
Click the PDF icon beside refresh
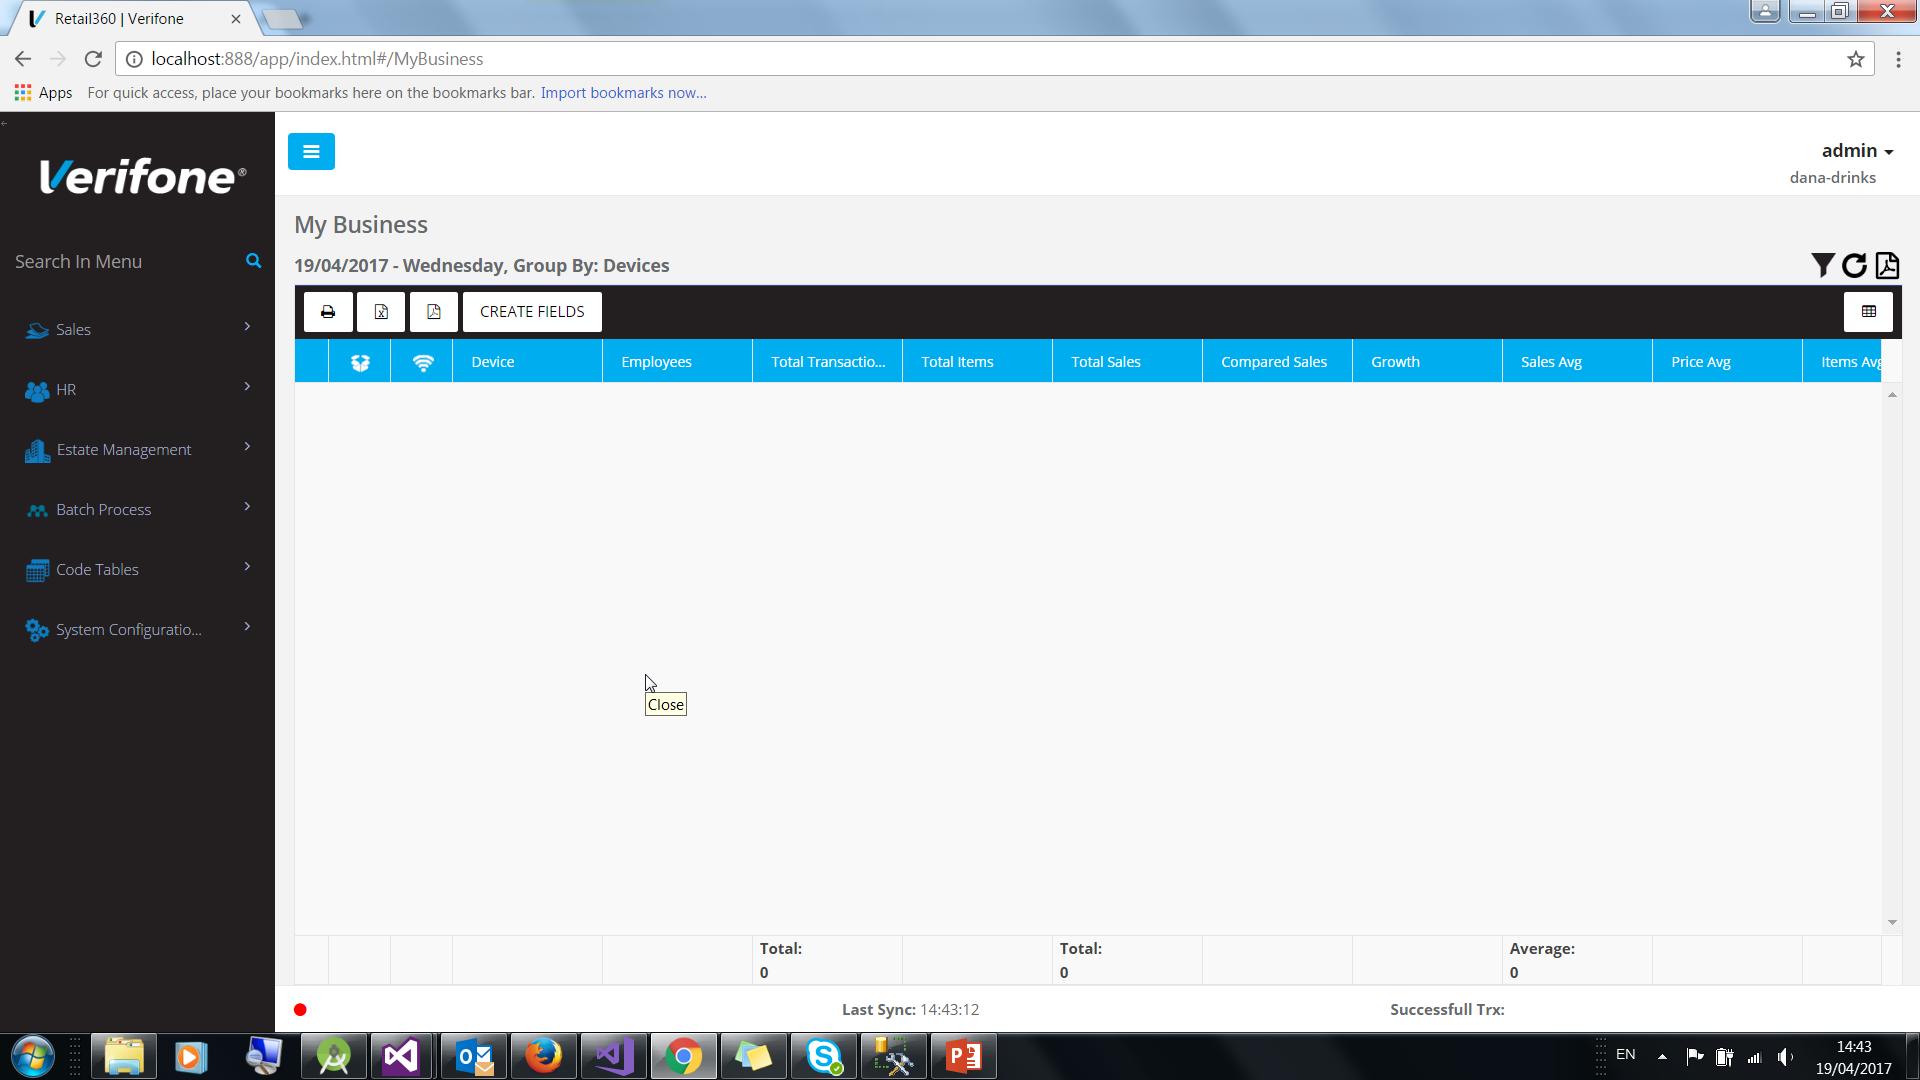[1887, 265]
